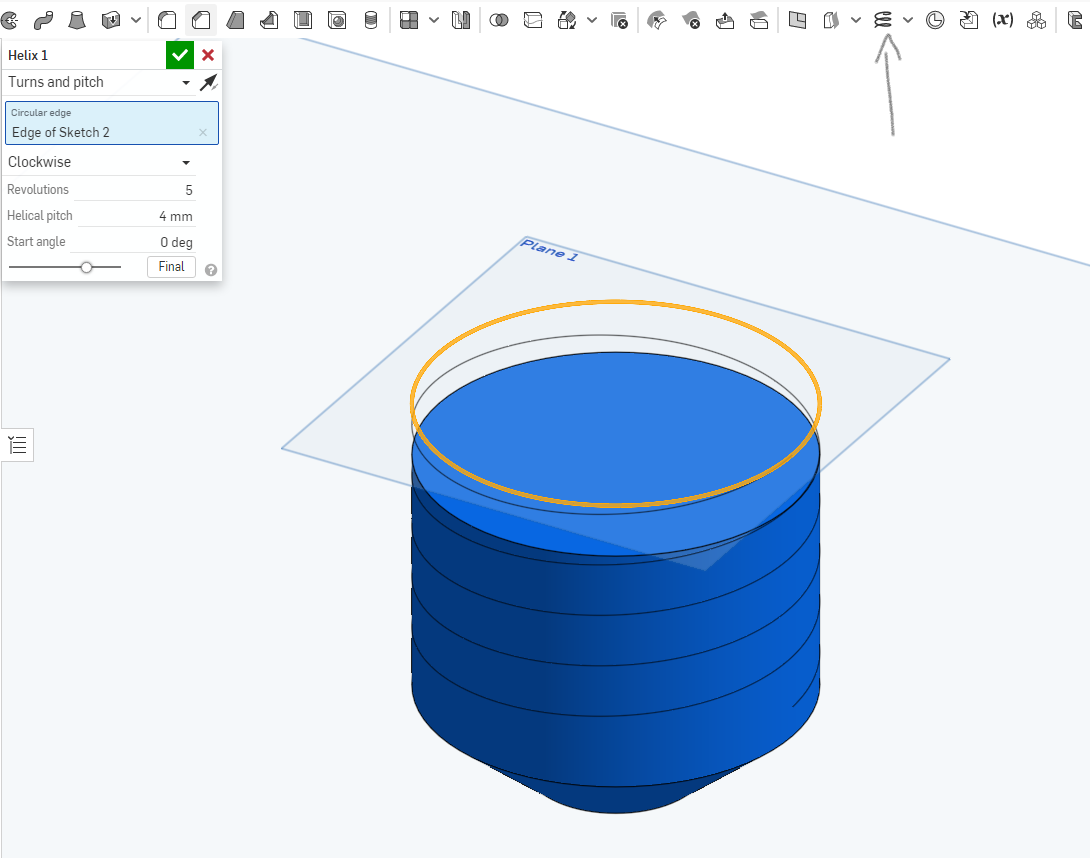The image size is (1090, 858).
Task: Click the Circular edge selection field
Action: pos(112,123)
